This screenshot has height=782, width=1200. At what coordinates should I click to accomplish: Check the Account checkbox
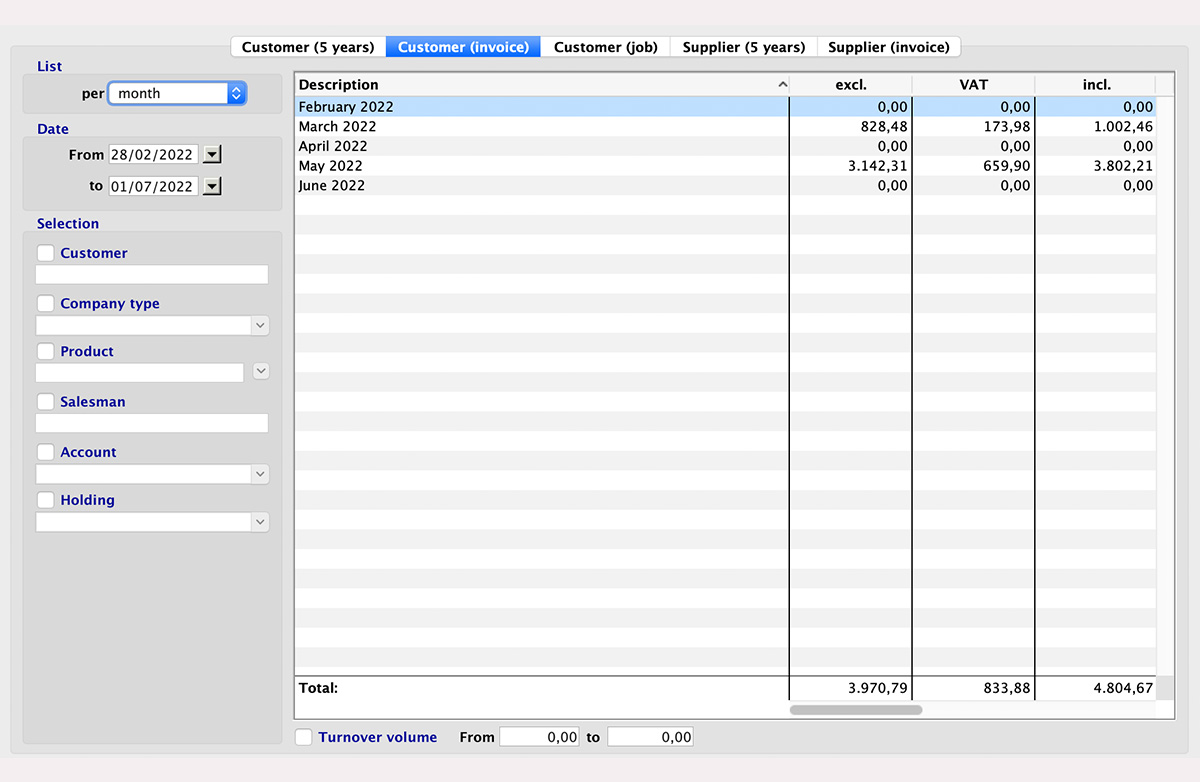tap(46, 453)
